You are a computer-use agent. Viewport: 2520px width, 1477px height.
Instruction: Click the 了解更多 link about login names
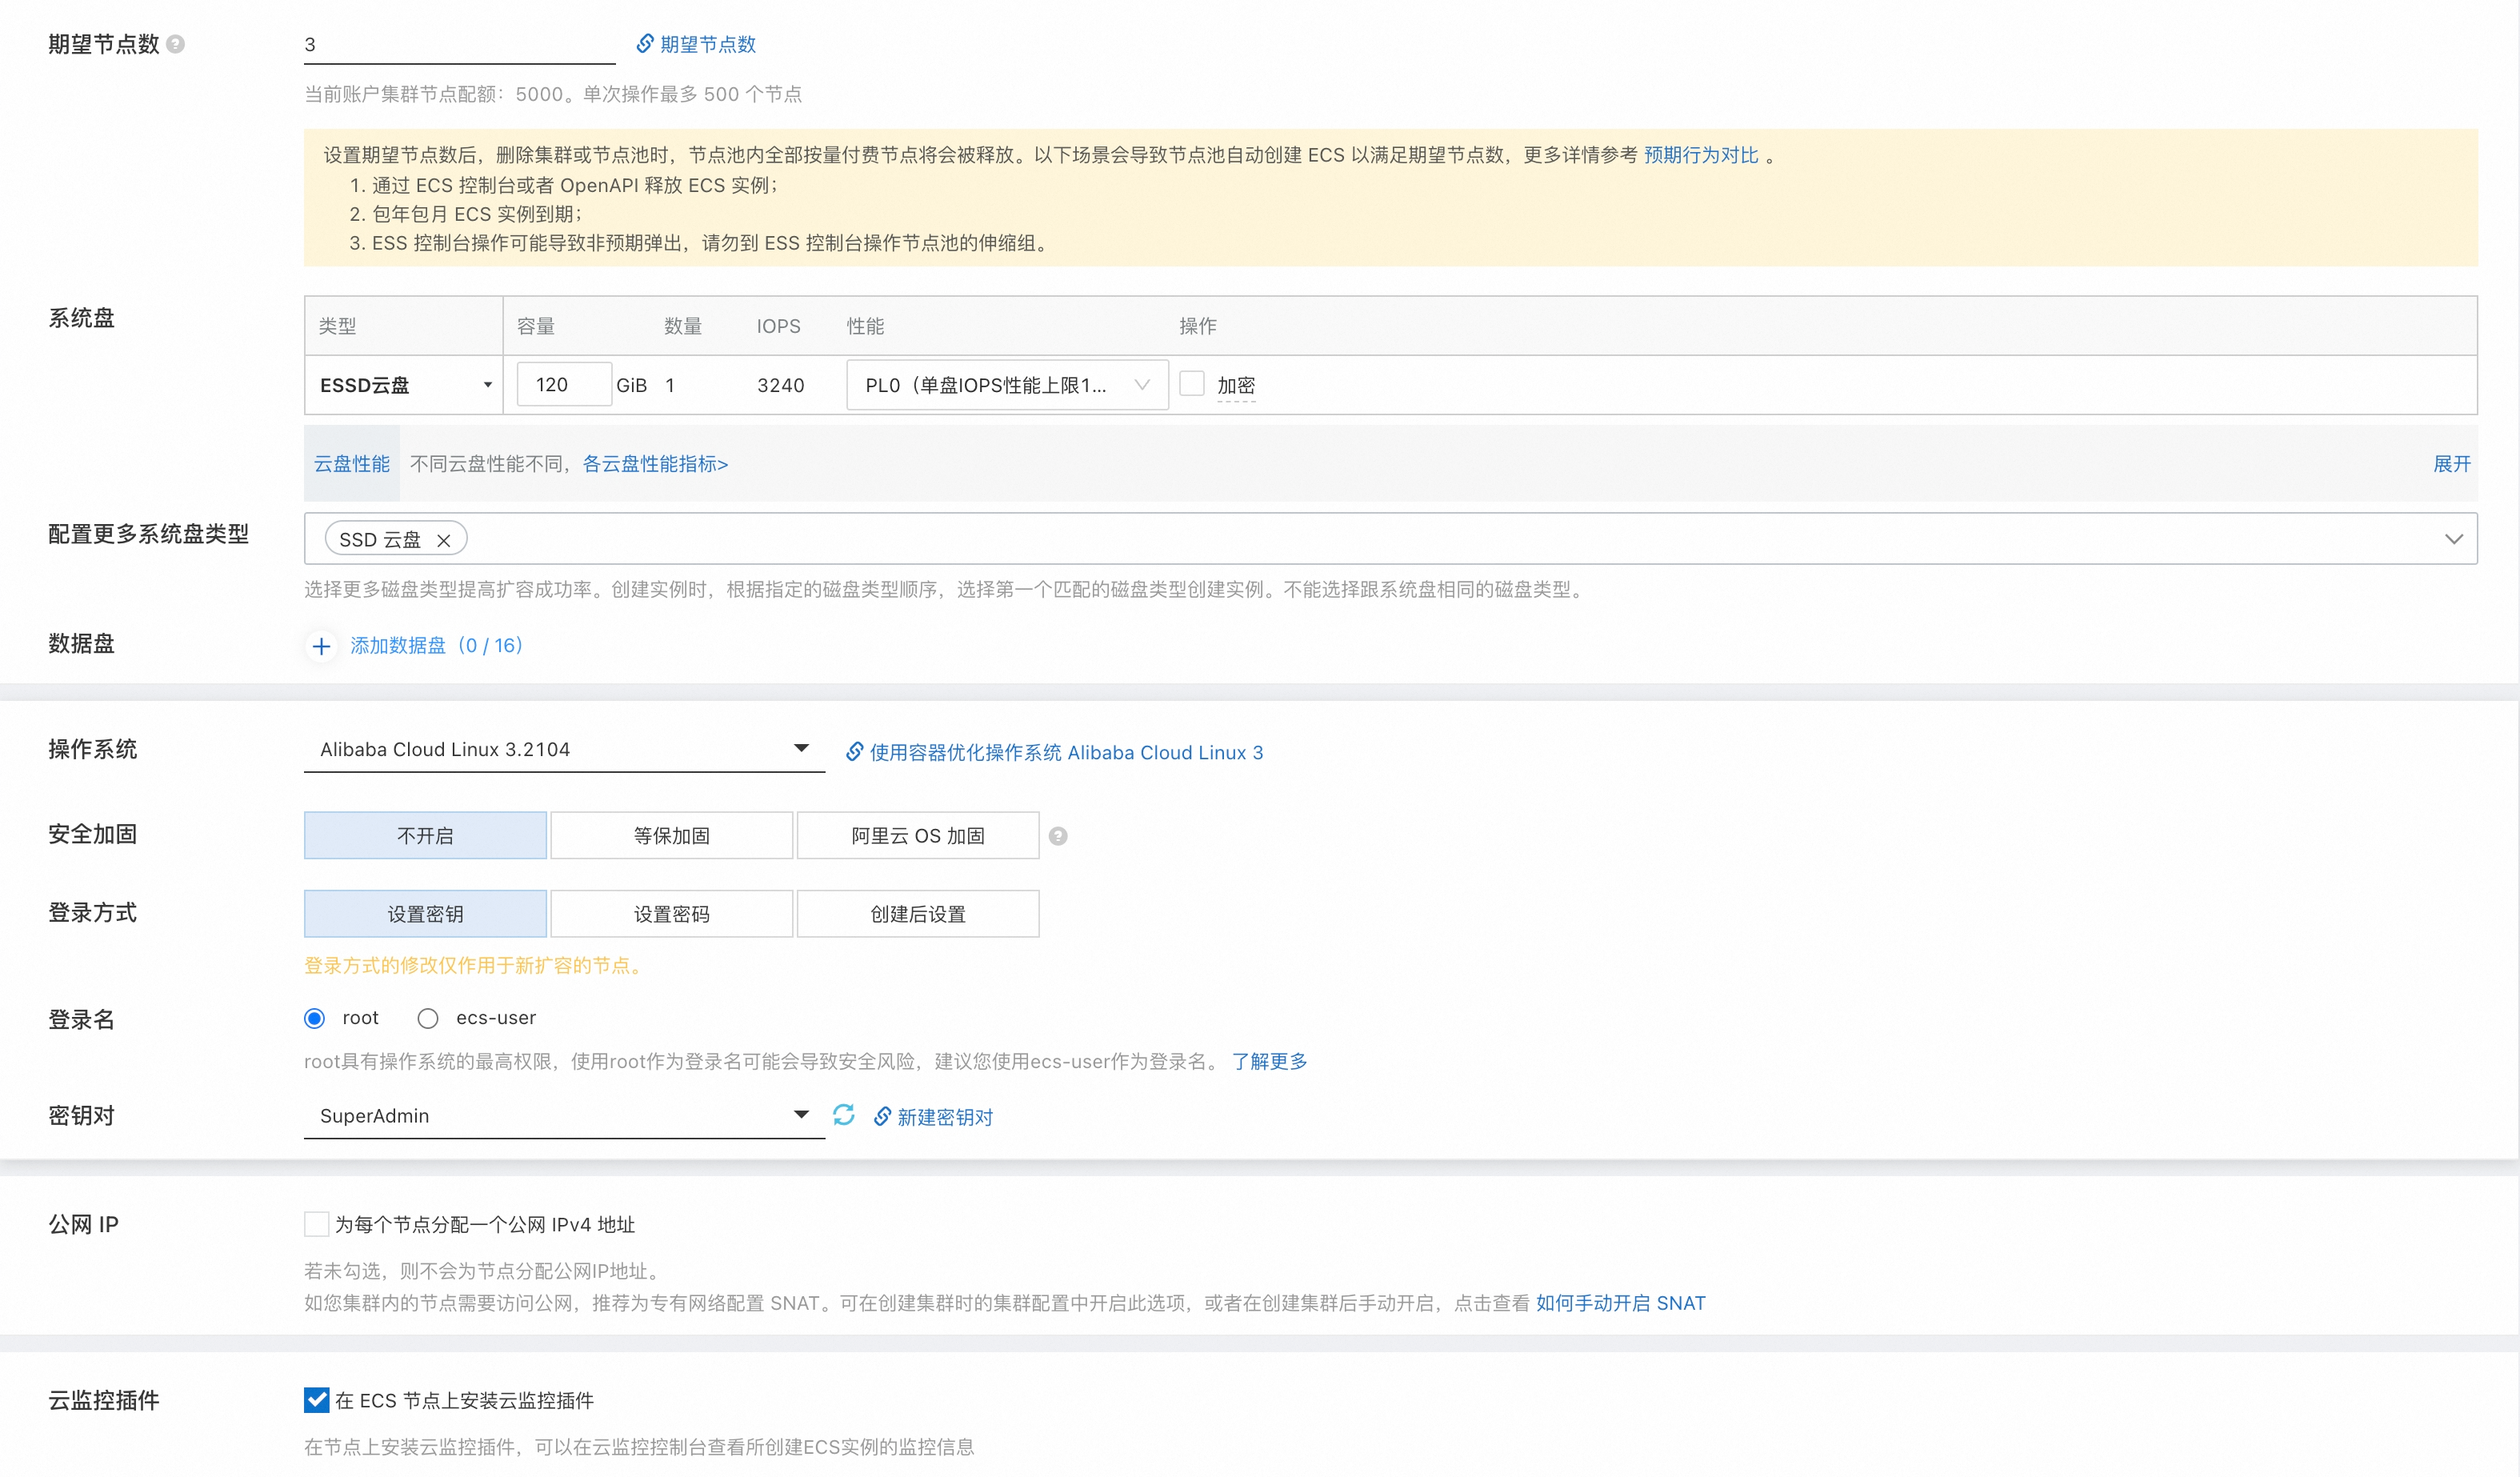click(1269, 1061)
